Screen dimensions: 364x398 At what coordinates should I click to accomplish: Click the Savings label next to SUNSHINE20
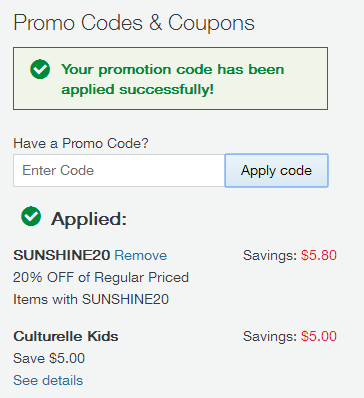270,256
